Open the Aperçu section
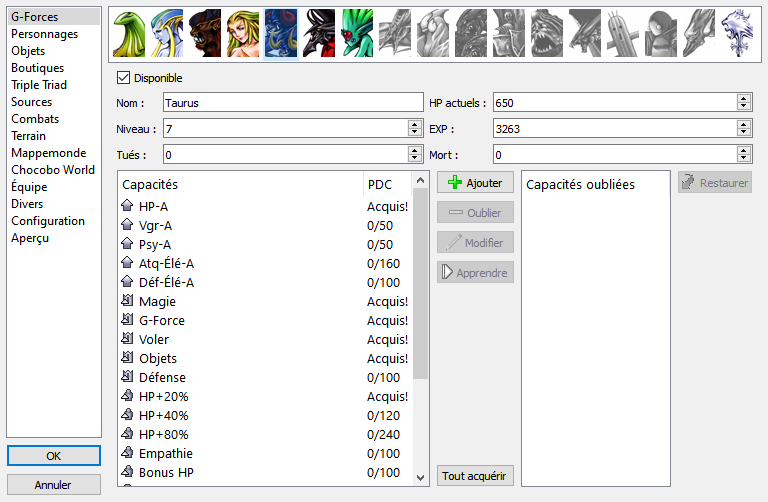The width and height of the screenshot is (768, 502). (x=54, y=238)
